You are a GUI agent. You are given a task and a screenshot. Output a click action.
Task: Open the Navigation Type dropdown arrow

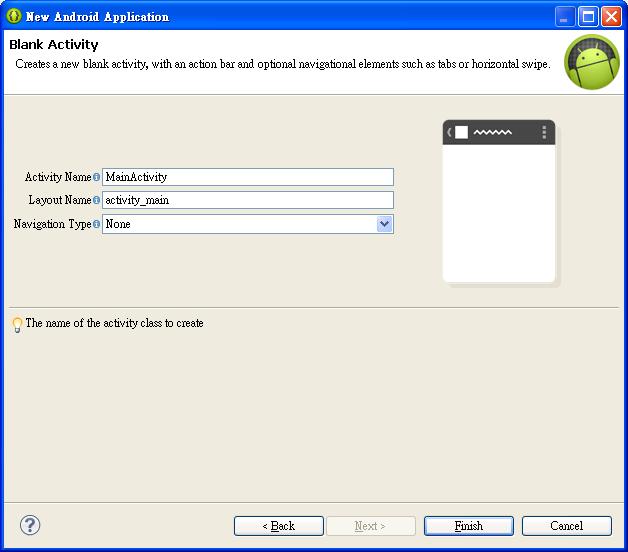[384, 224]
